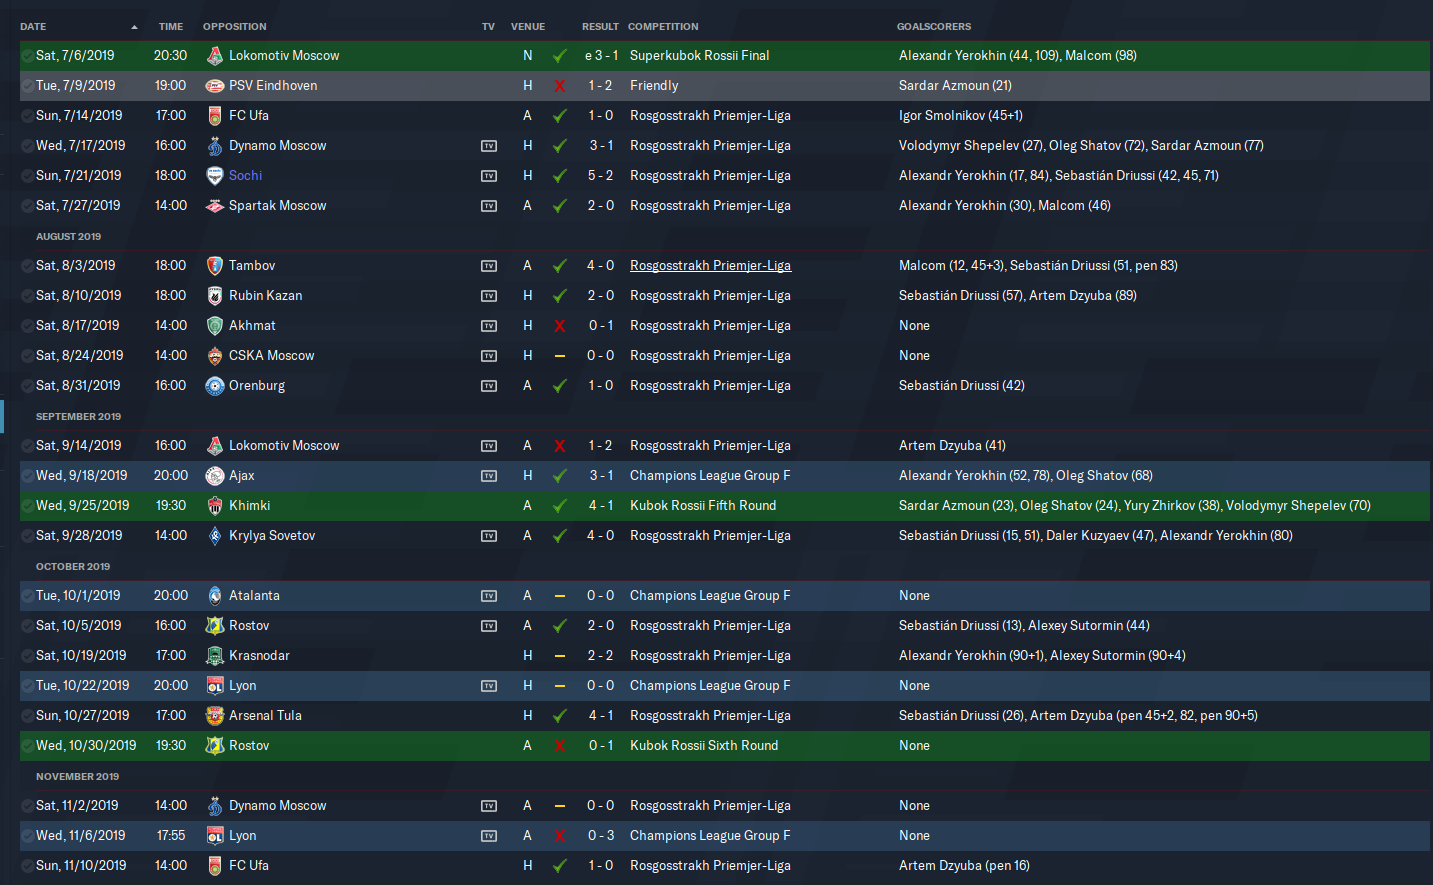Click the Rubin Kazan club badge
Viewport: 1433px width, 885px height.
pos(214,296)
